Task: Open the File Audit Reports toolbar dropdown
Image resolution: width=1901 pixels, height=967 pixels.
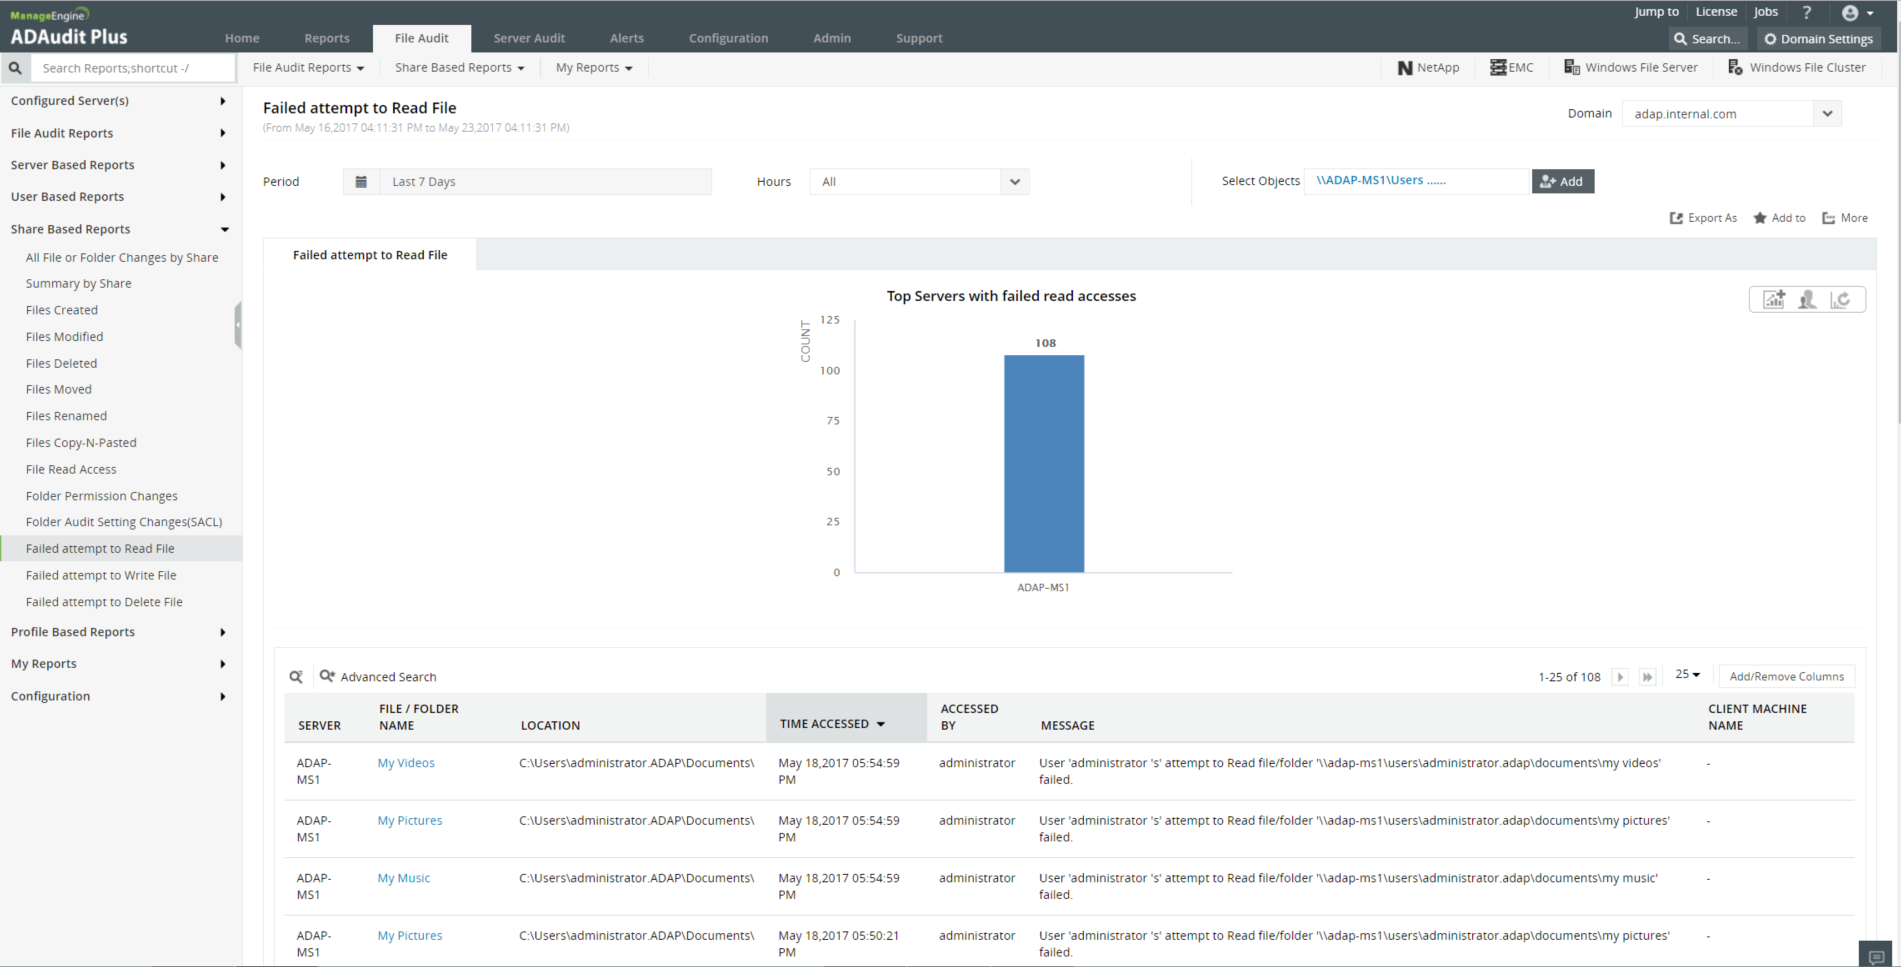Action: click(x=308, y=68)
